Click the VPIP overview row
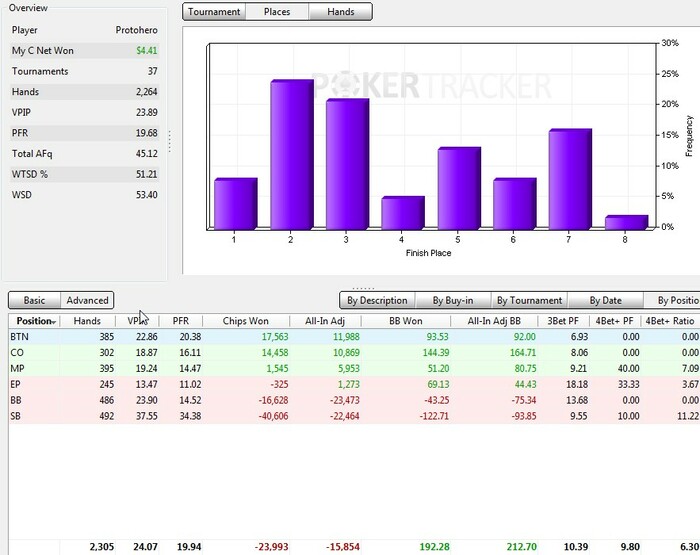The height and width of the screenshot is (555, 700). [x=84, y=113]
